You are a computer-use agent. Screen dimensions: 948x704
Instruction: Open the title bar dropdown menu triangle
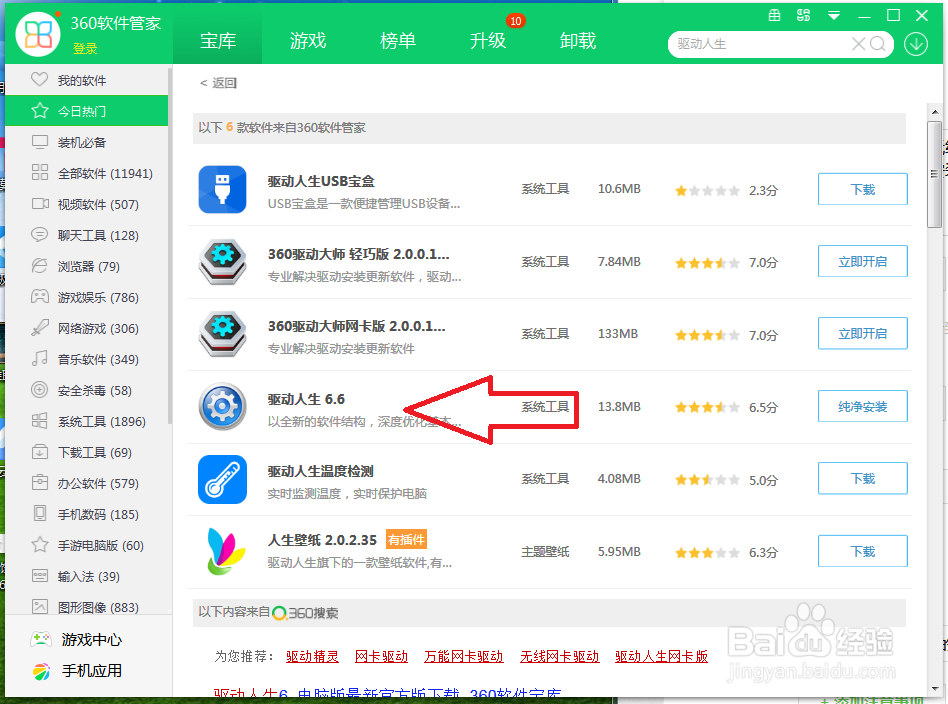click(x=833, y=16)
